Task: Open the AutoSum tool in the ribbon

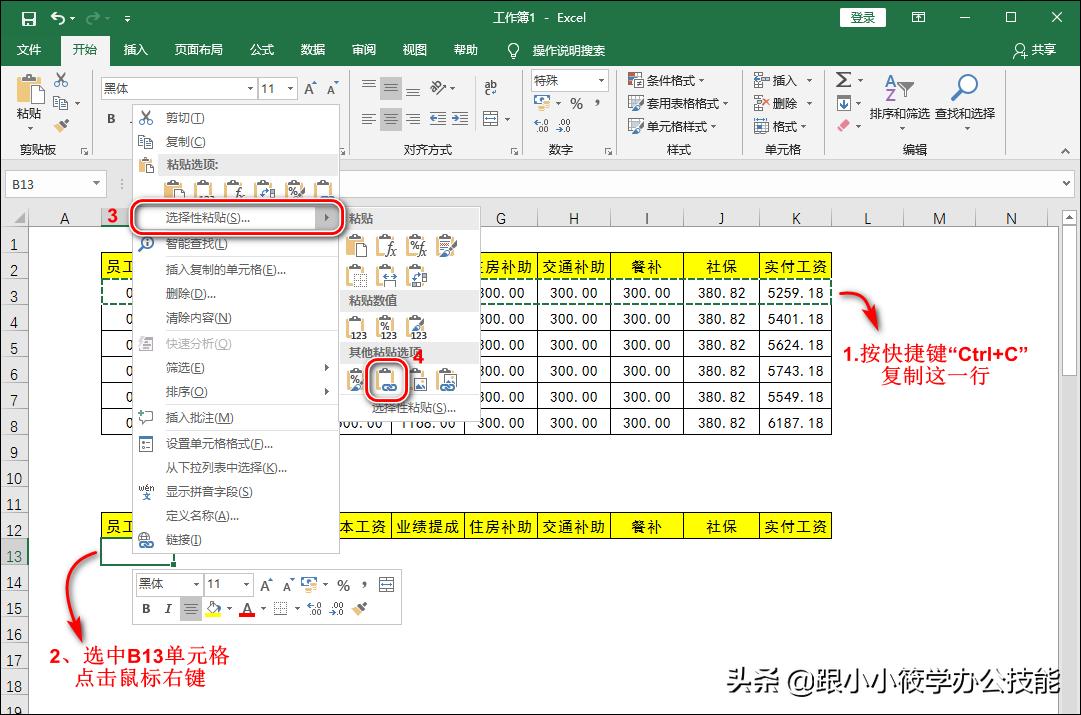Action: coord(843,78)
